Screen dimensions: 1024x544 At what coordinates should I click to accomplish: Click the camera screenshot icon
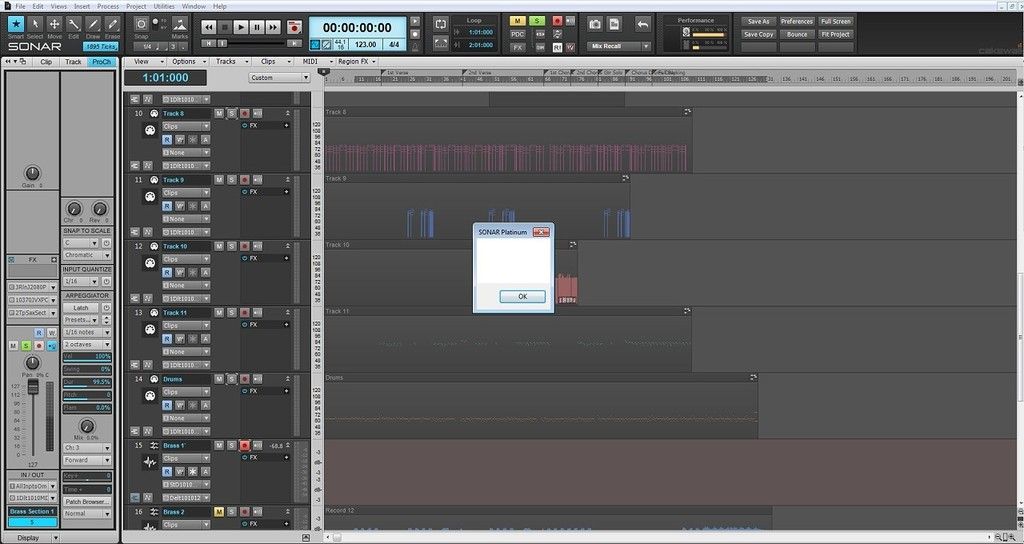point(595,24)
